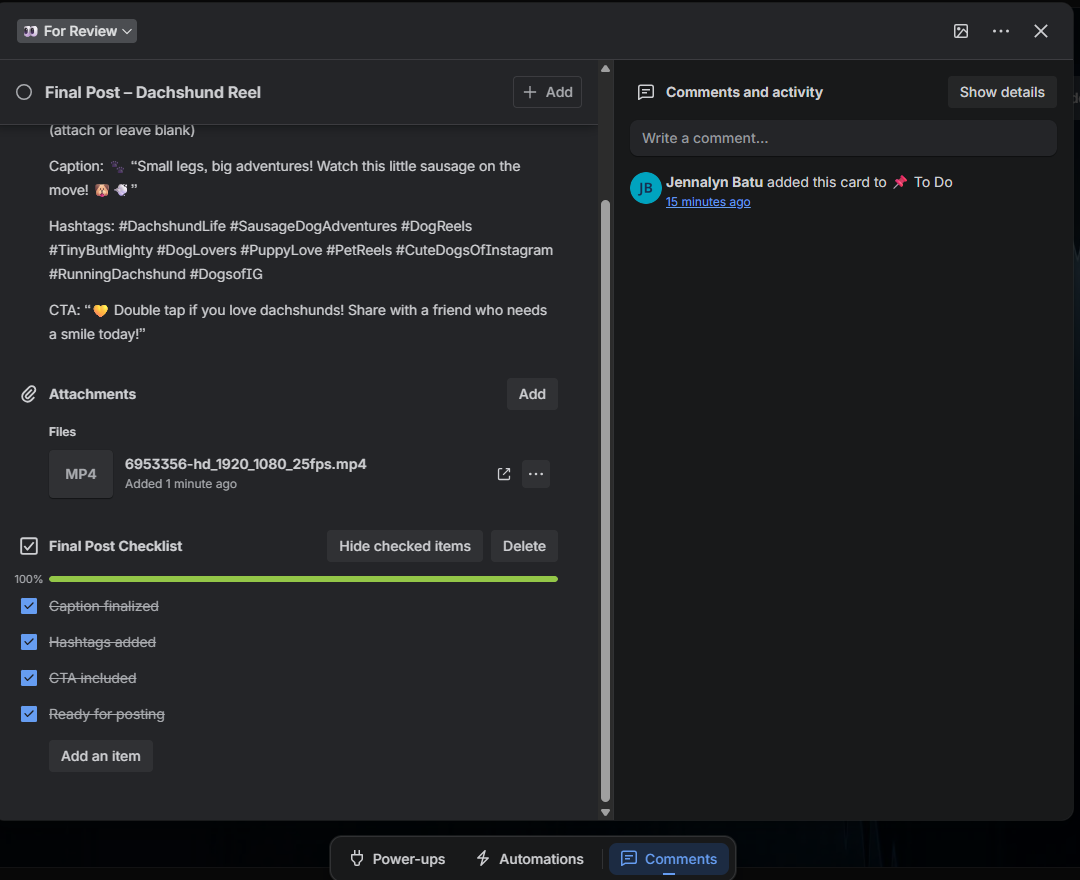
Task: Click the Jennalyn Batu avatar
Action: click(646, 188)
